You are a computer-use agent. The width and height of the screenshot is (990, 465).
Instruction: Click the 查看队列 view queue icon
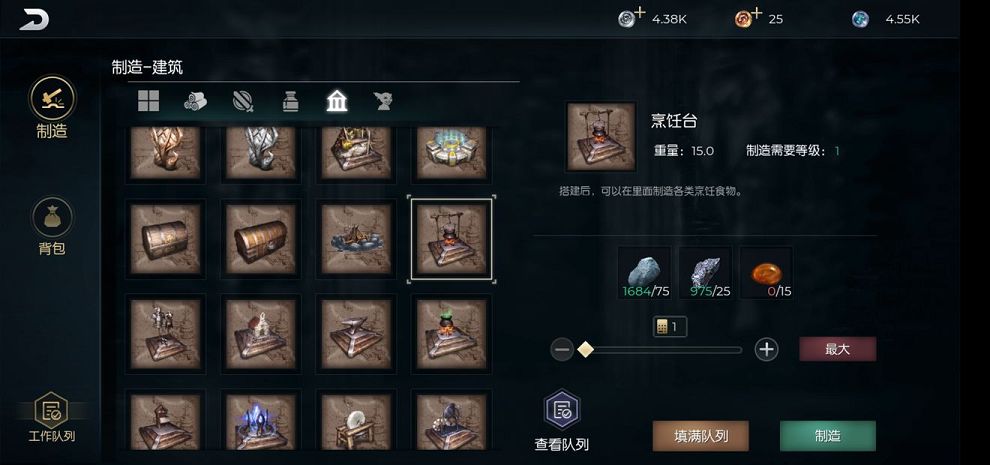(562, 410)
